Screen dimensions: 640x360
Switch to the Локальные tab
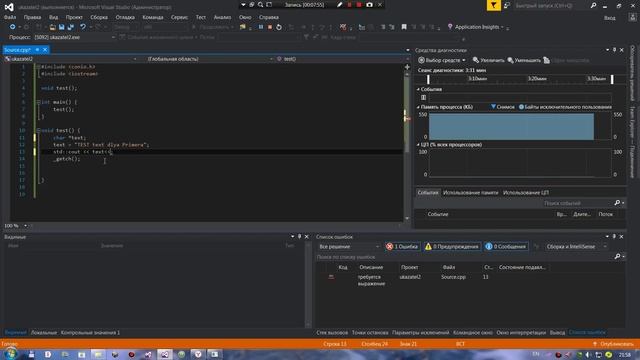pos(44,333)
